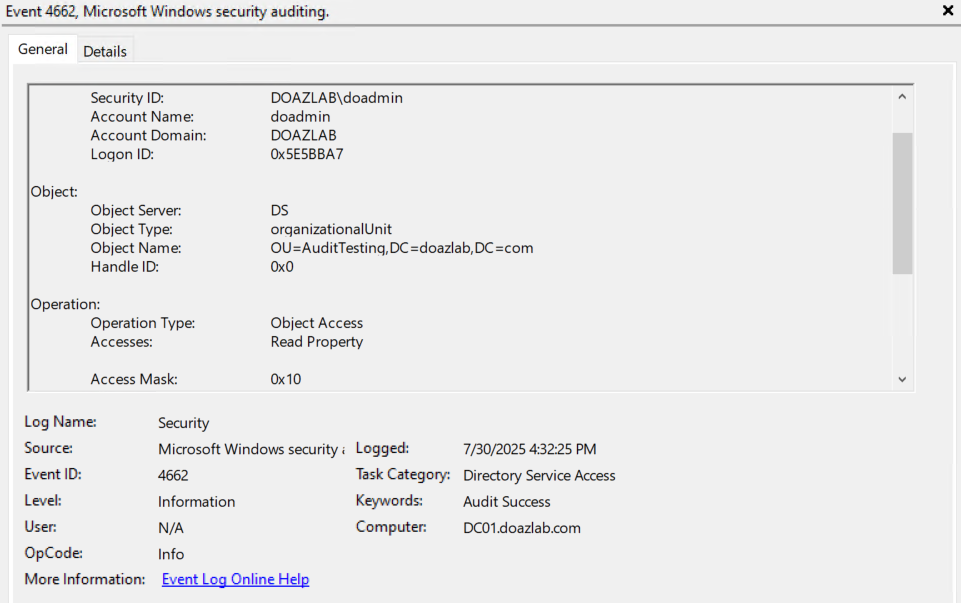Click the Keywords field showing Audit Success
This screenshot has height=603, width=961.
tap(506, 501)
